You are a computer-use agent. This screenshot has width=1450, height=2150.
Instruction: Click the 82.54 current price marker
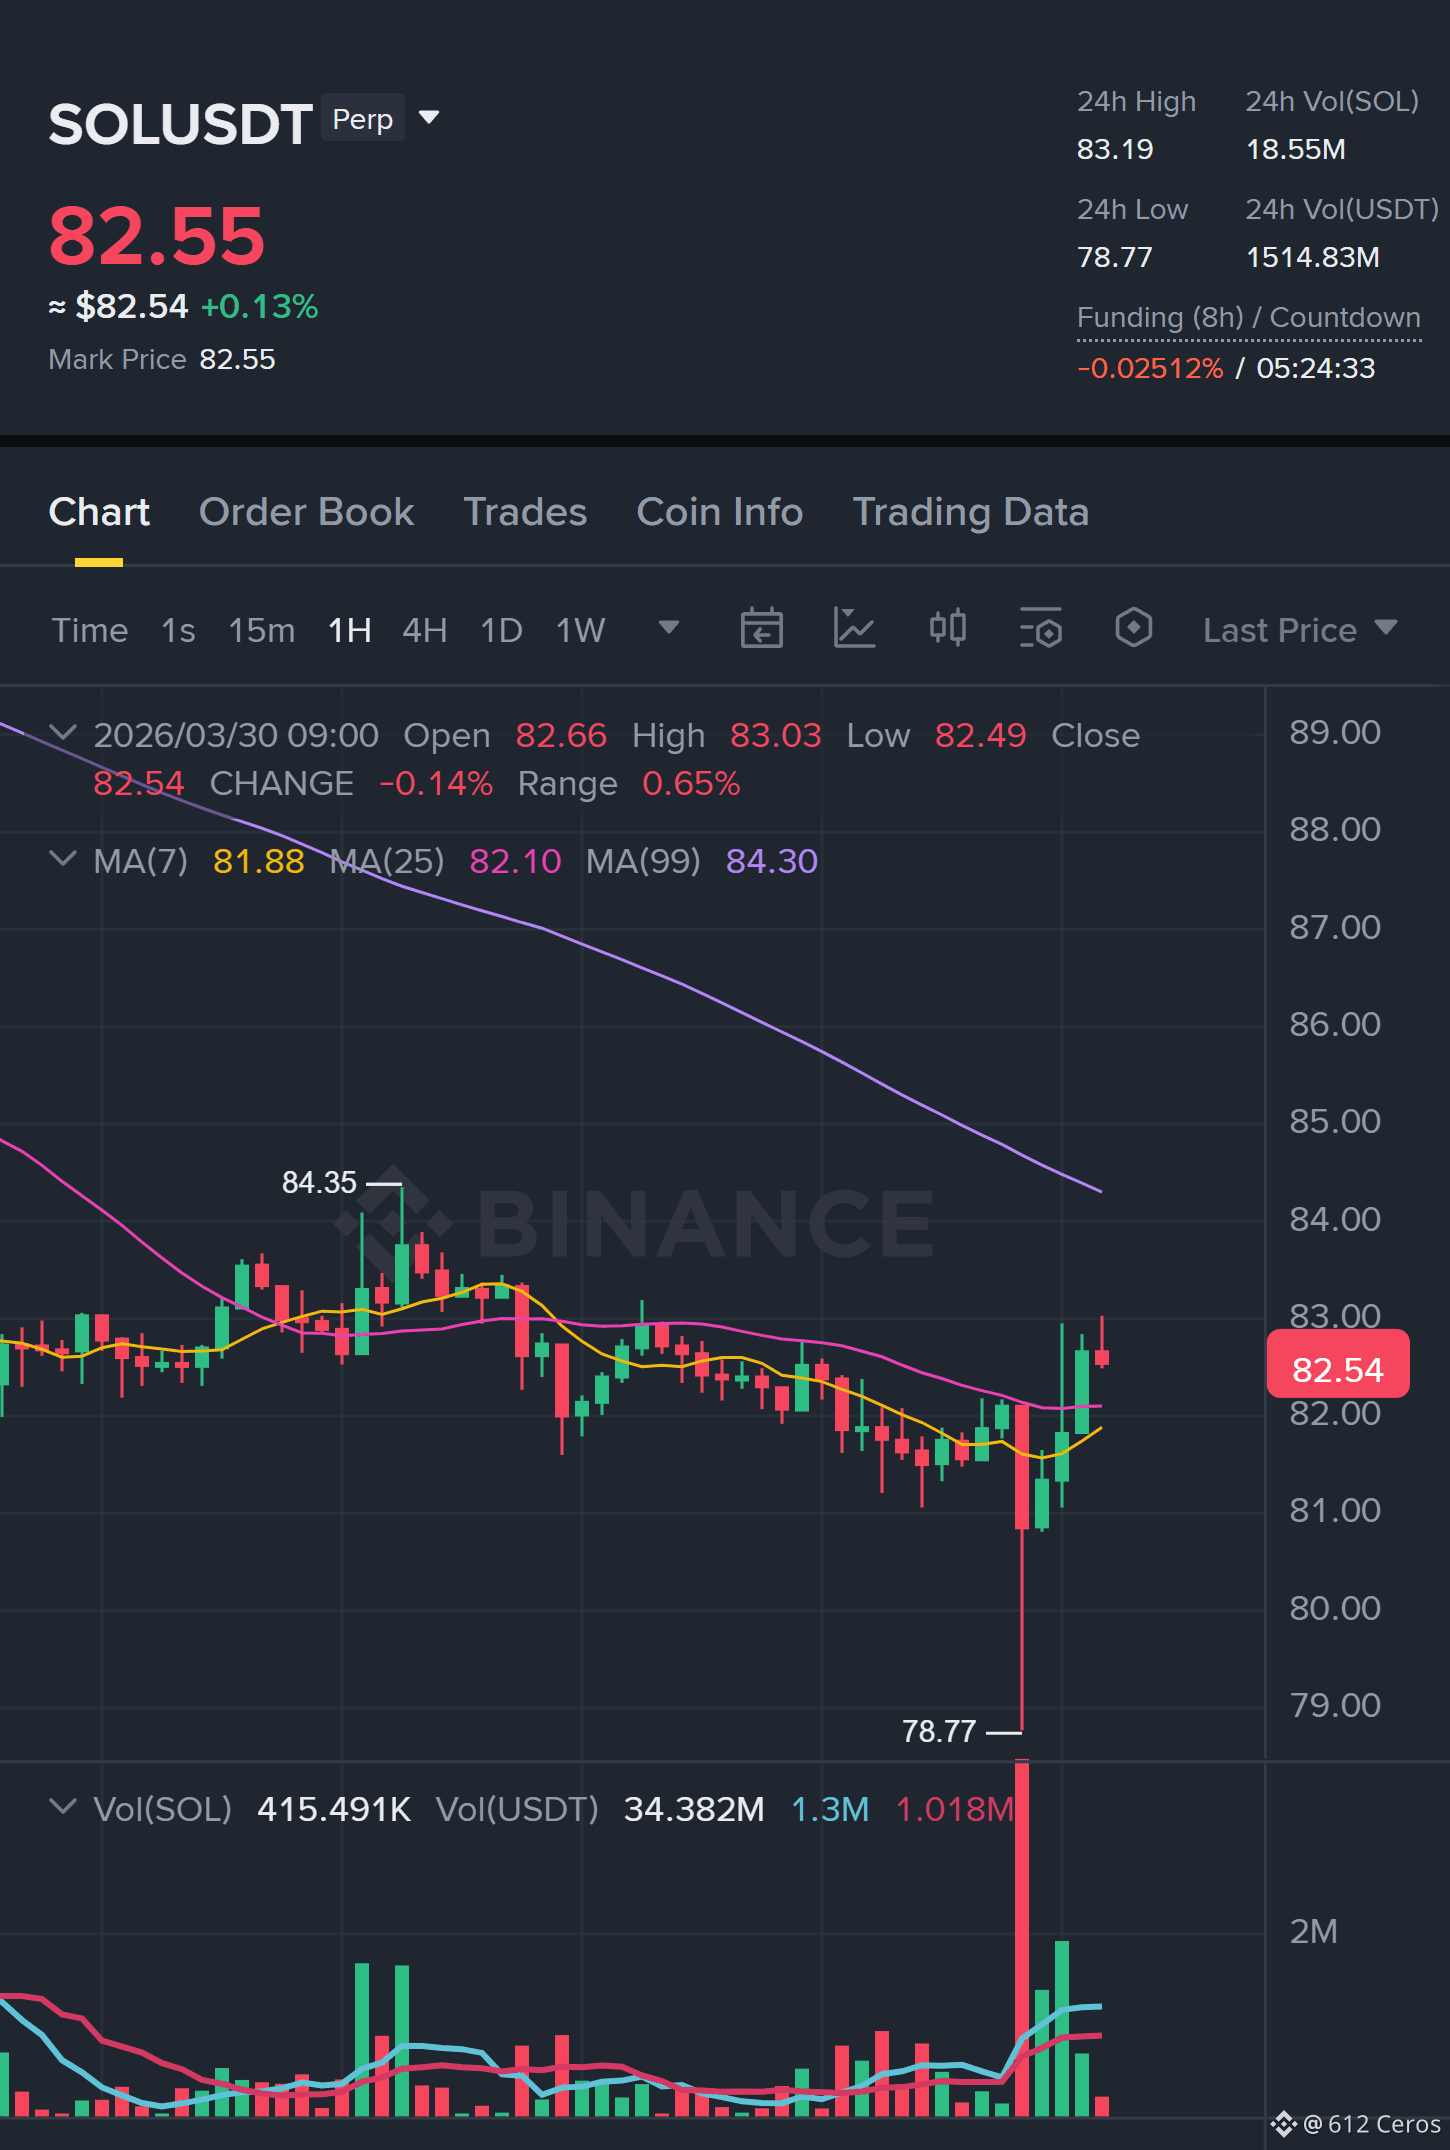click(1337, 1366)
